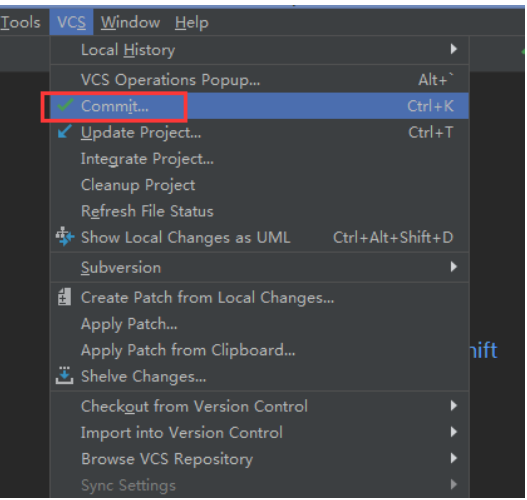The image size is (527, 500).
Task: Click the green checkmark Commit icon
Action: [65, 105]
